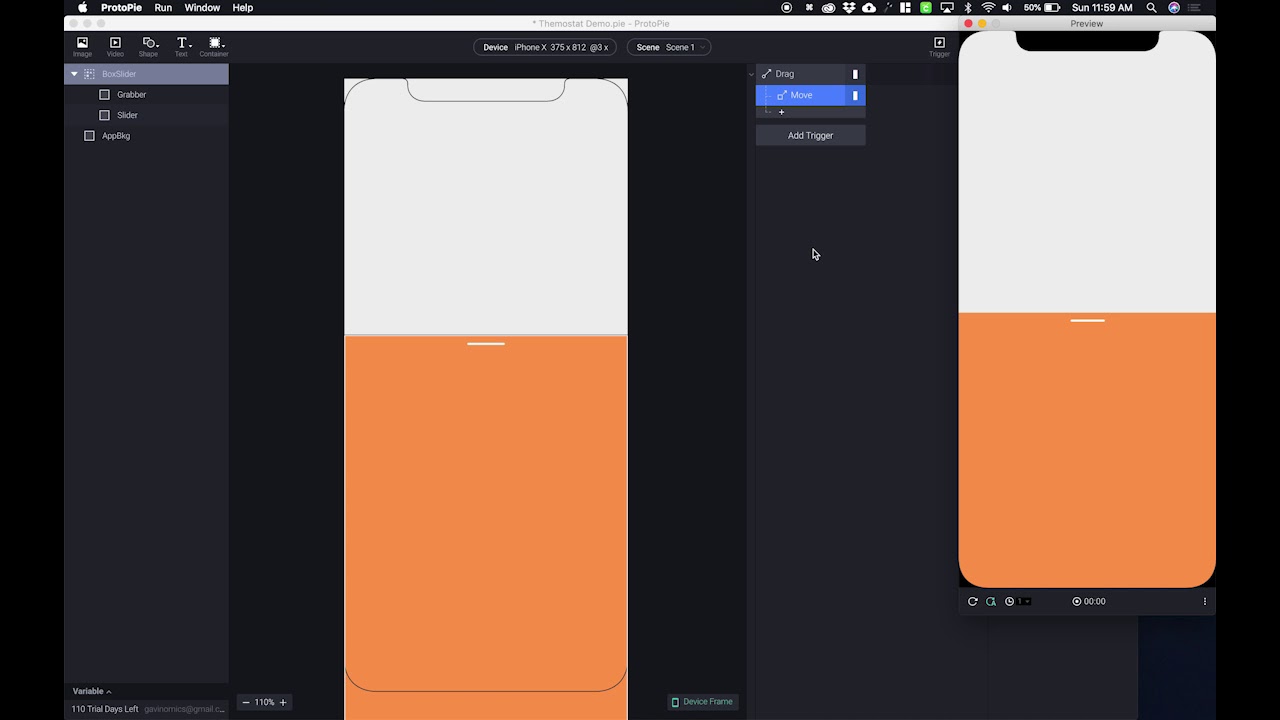
Task: Click the Creative Cloud menu bar icon
Action: point(828,8)
